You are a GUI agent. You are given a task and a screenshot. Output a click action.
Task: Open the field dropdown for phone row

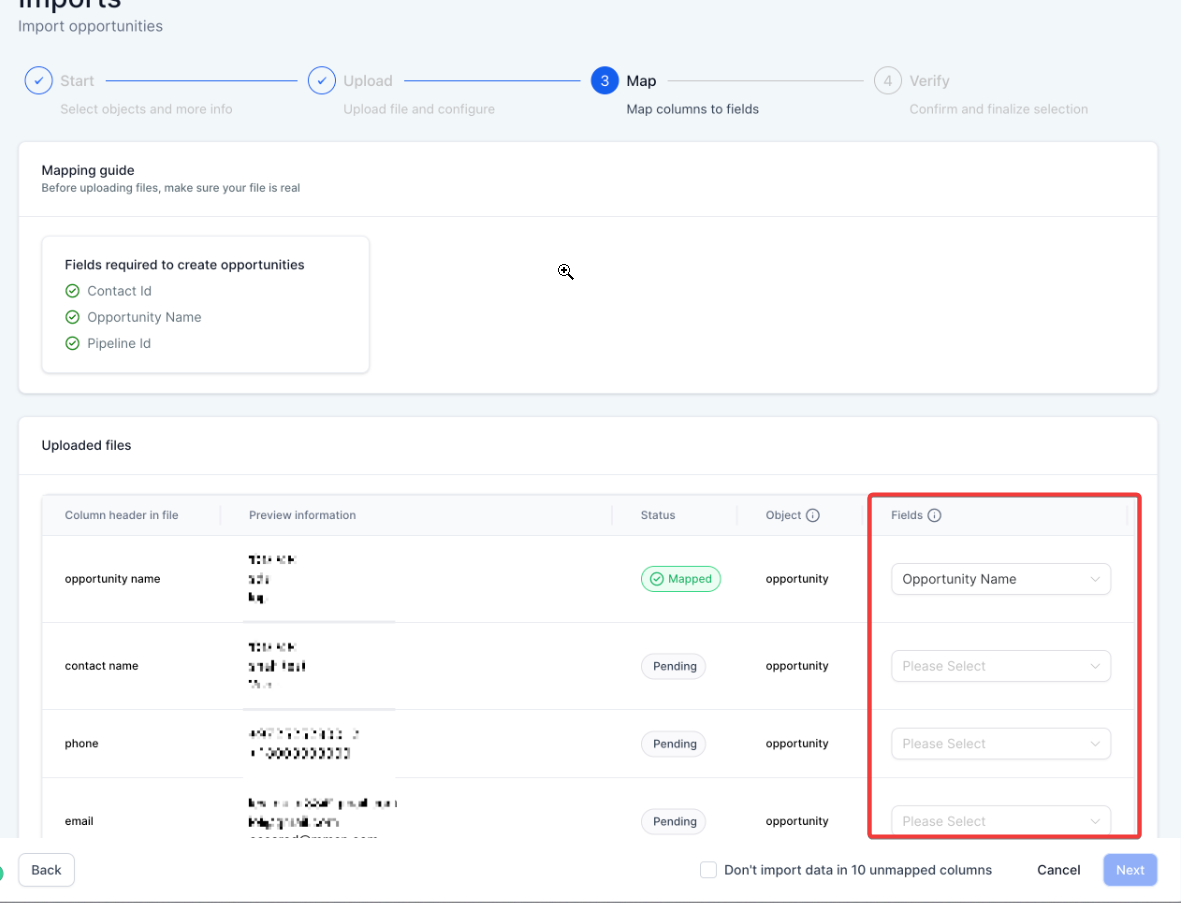tap(1000, 744)
